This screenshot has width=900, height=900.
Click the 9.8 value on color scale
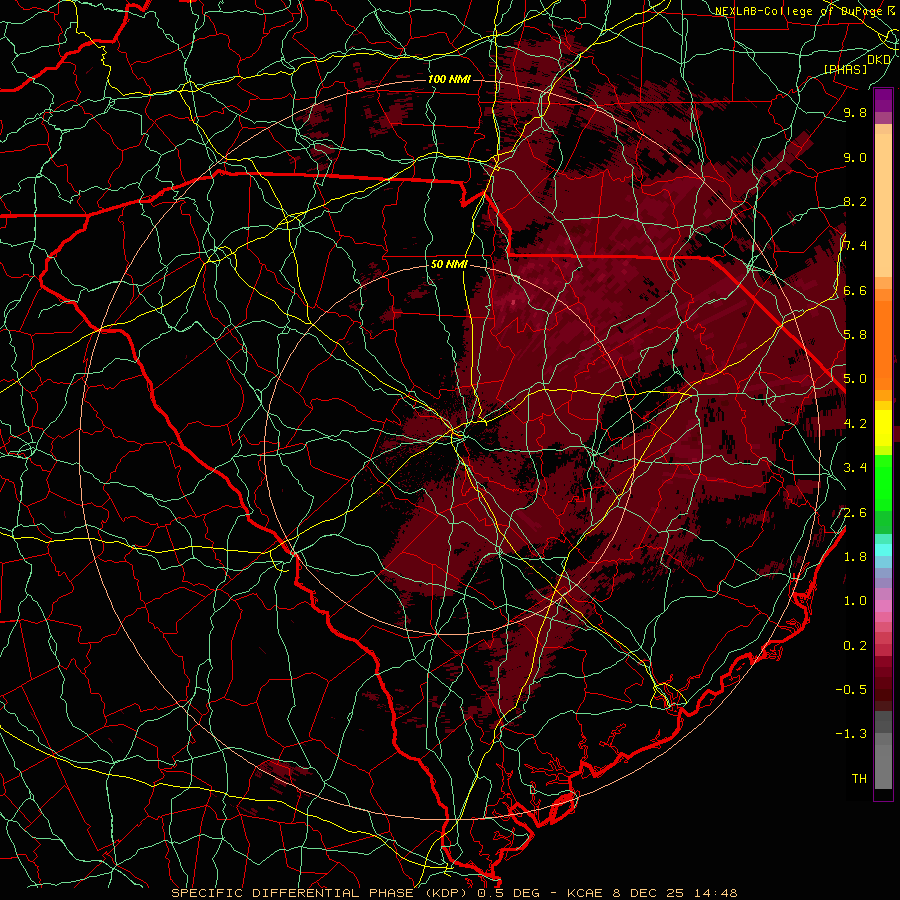(x=855, y=112)
